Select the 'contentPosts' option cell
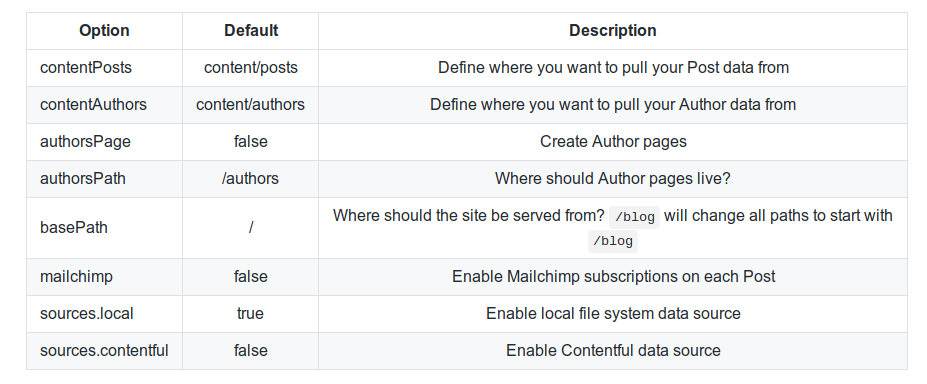 104,68
